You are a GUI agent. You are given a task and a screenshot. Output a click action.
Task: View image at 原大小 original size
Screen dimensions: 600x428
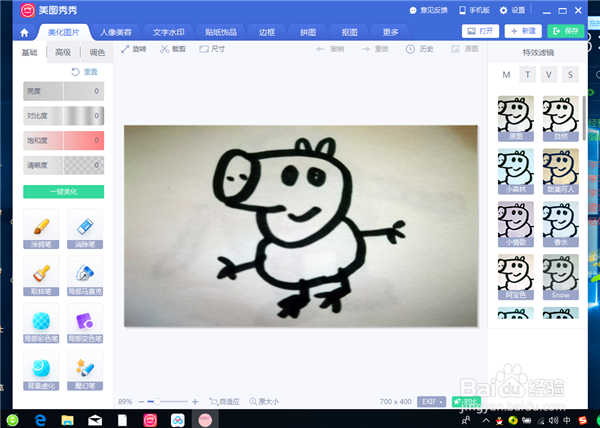click(264, 402)
